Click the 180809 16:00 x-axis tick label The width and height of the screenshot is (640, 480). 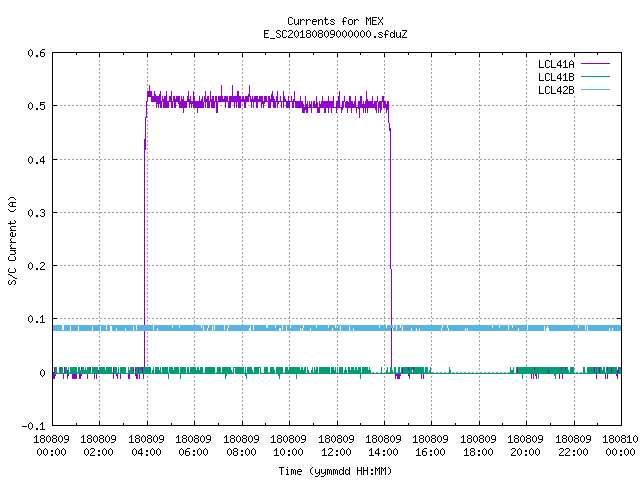431,446
